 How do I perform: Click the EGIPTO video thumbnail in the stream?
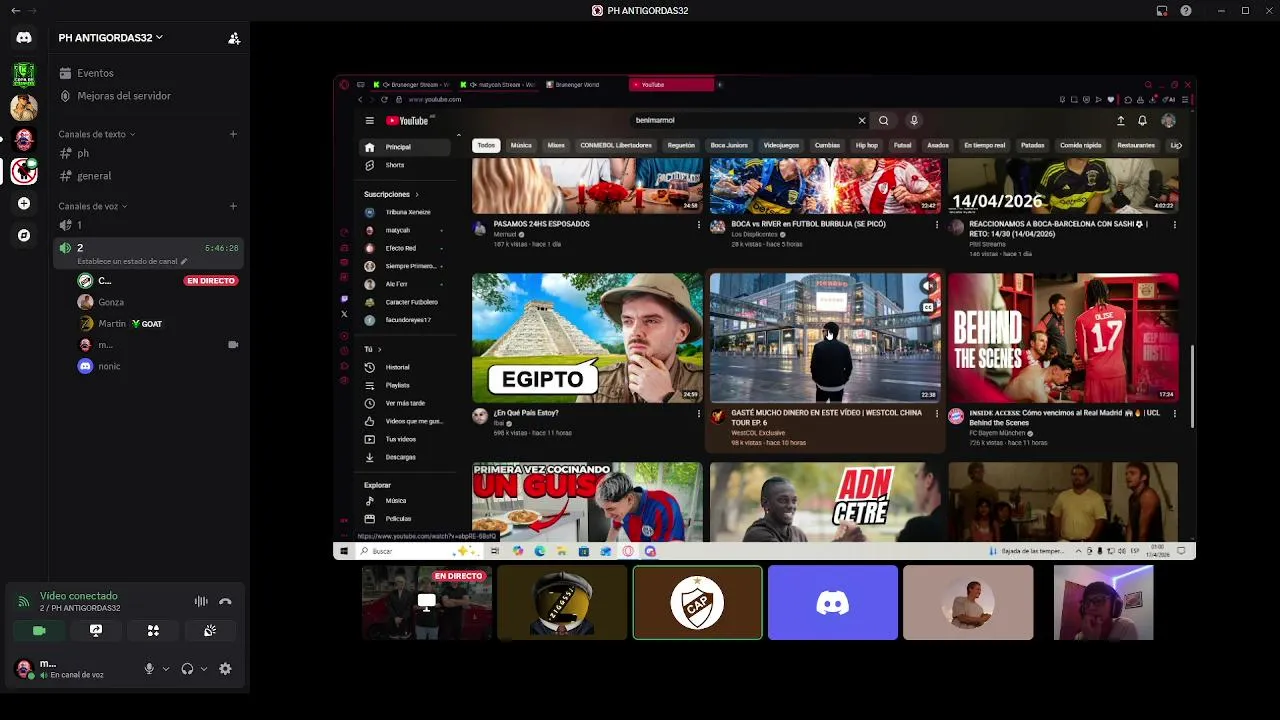coord(587,338)
